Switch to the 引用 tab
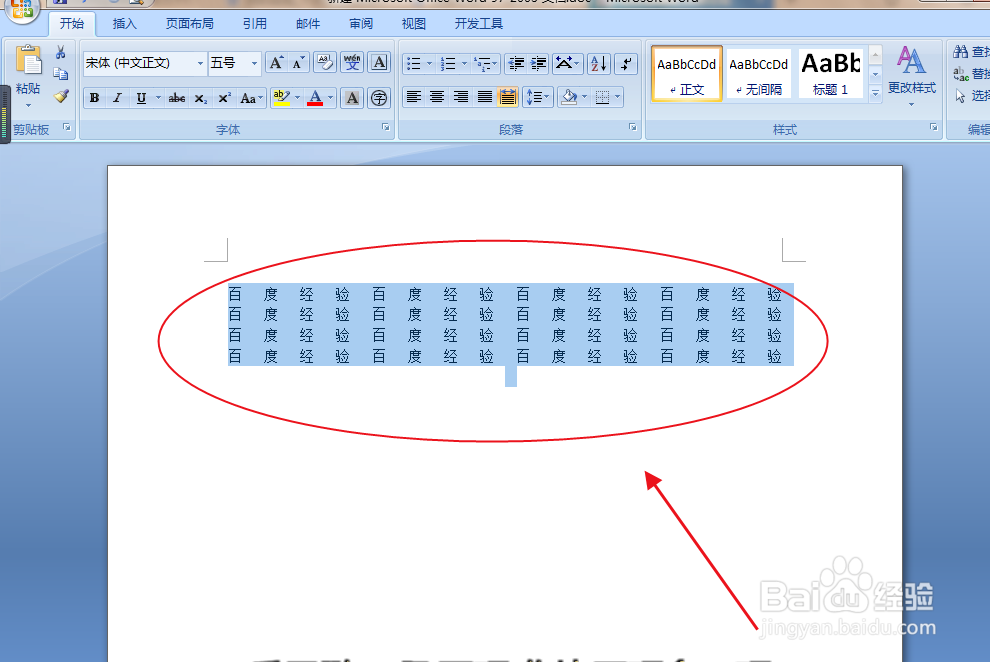The height and width of the screenshot is (662, 990). 254,24
